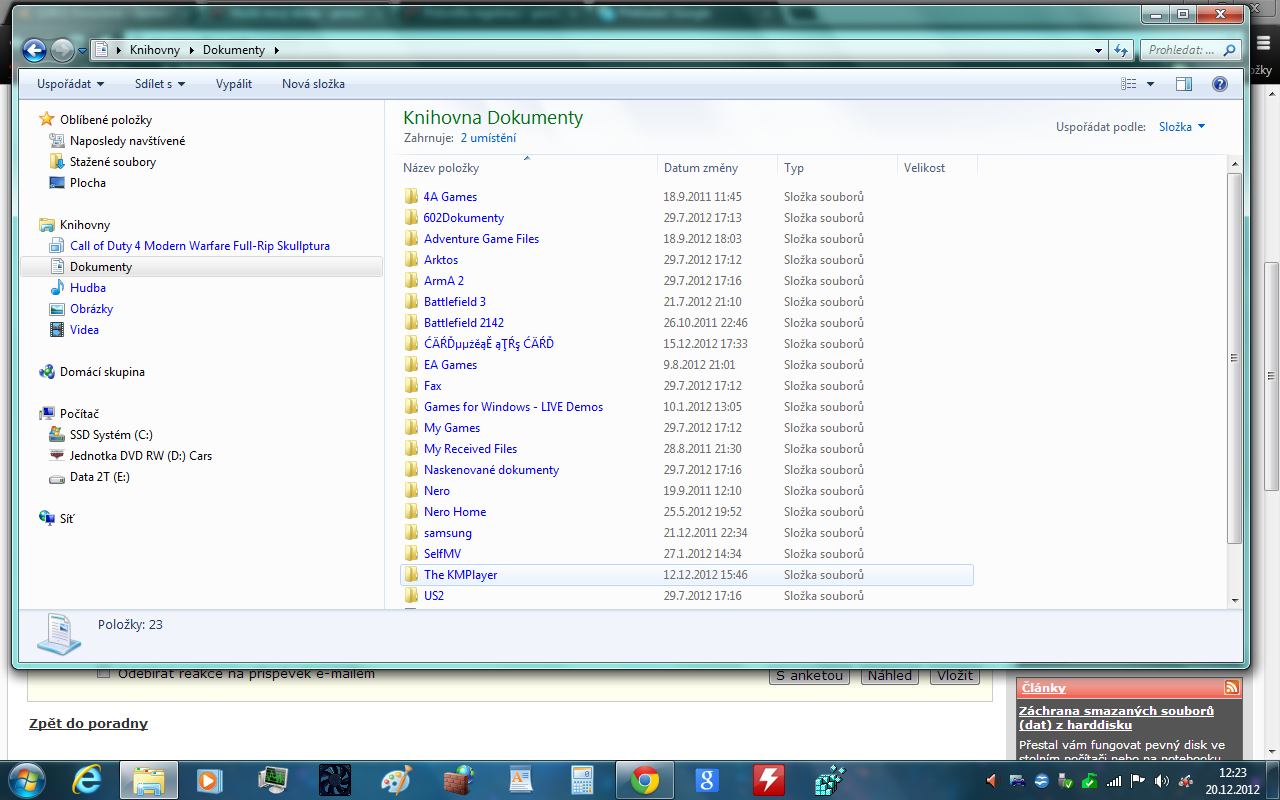Open the '2 umístění' library locations link
This screenshot has height=800, width=1280.
coord(488,138)
